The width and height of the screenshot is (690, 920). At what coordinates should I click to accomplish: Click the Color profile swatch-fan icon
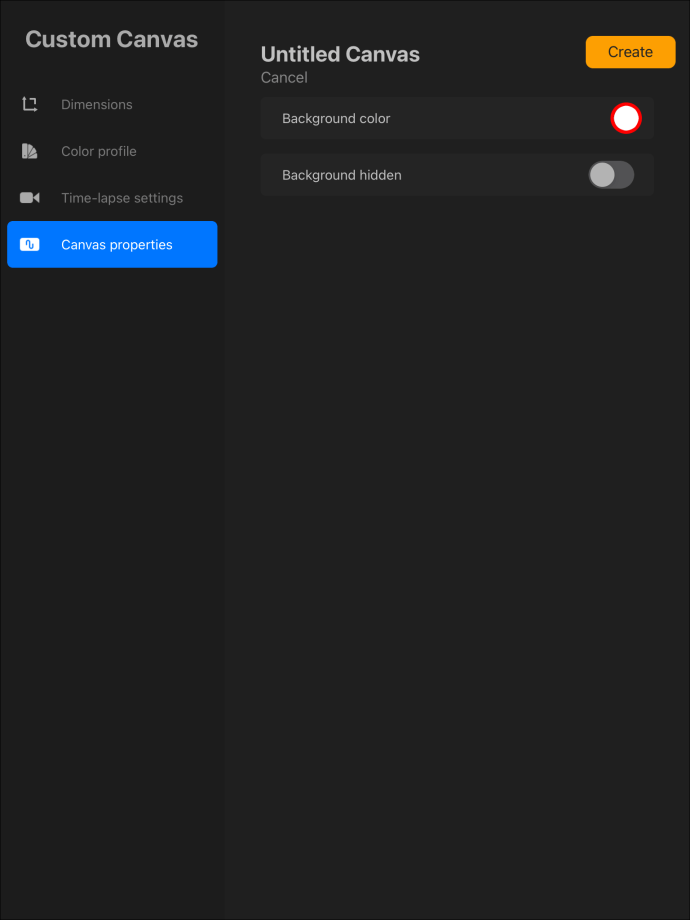tap(29, 151)
